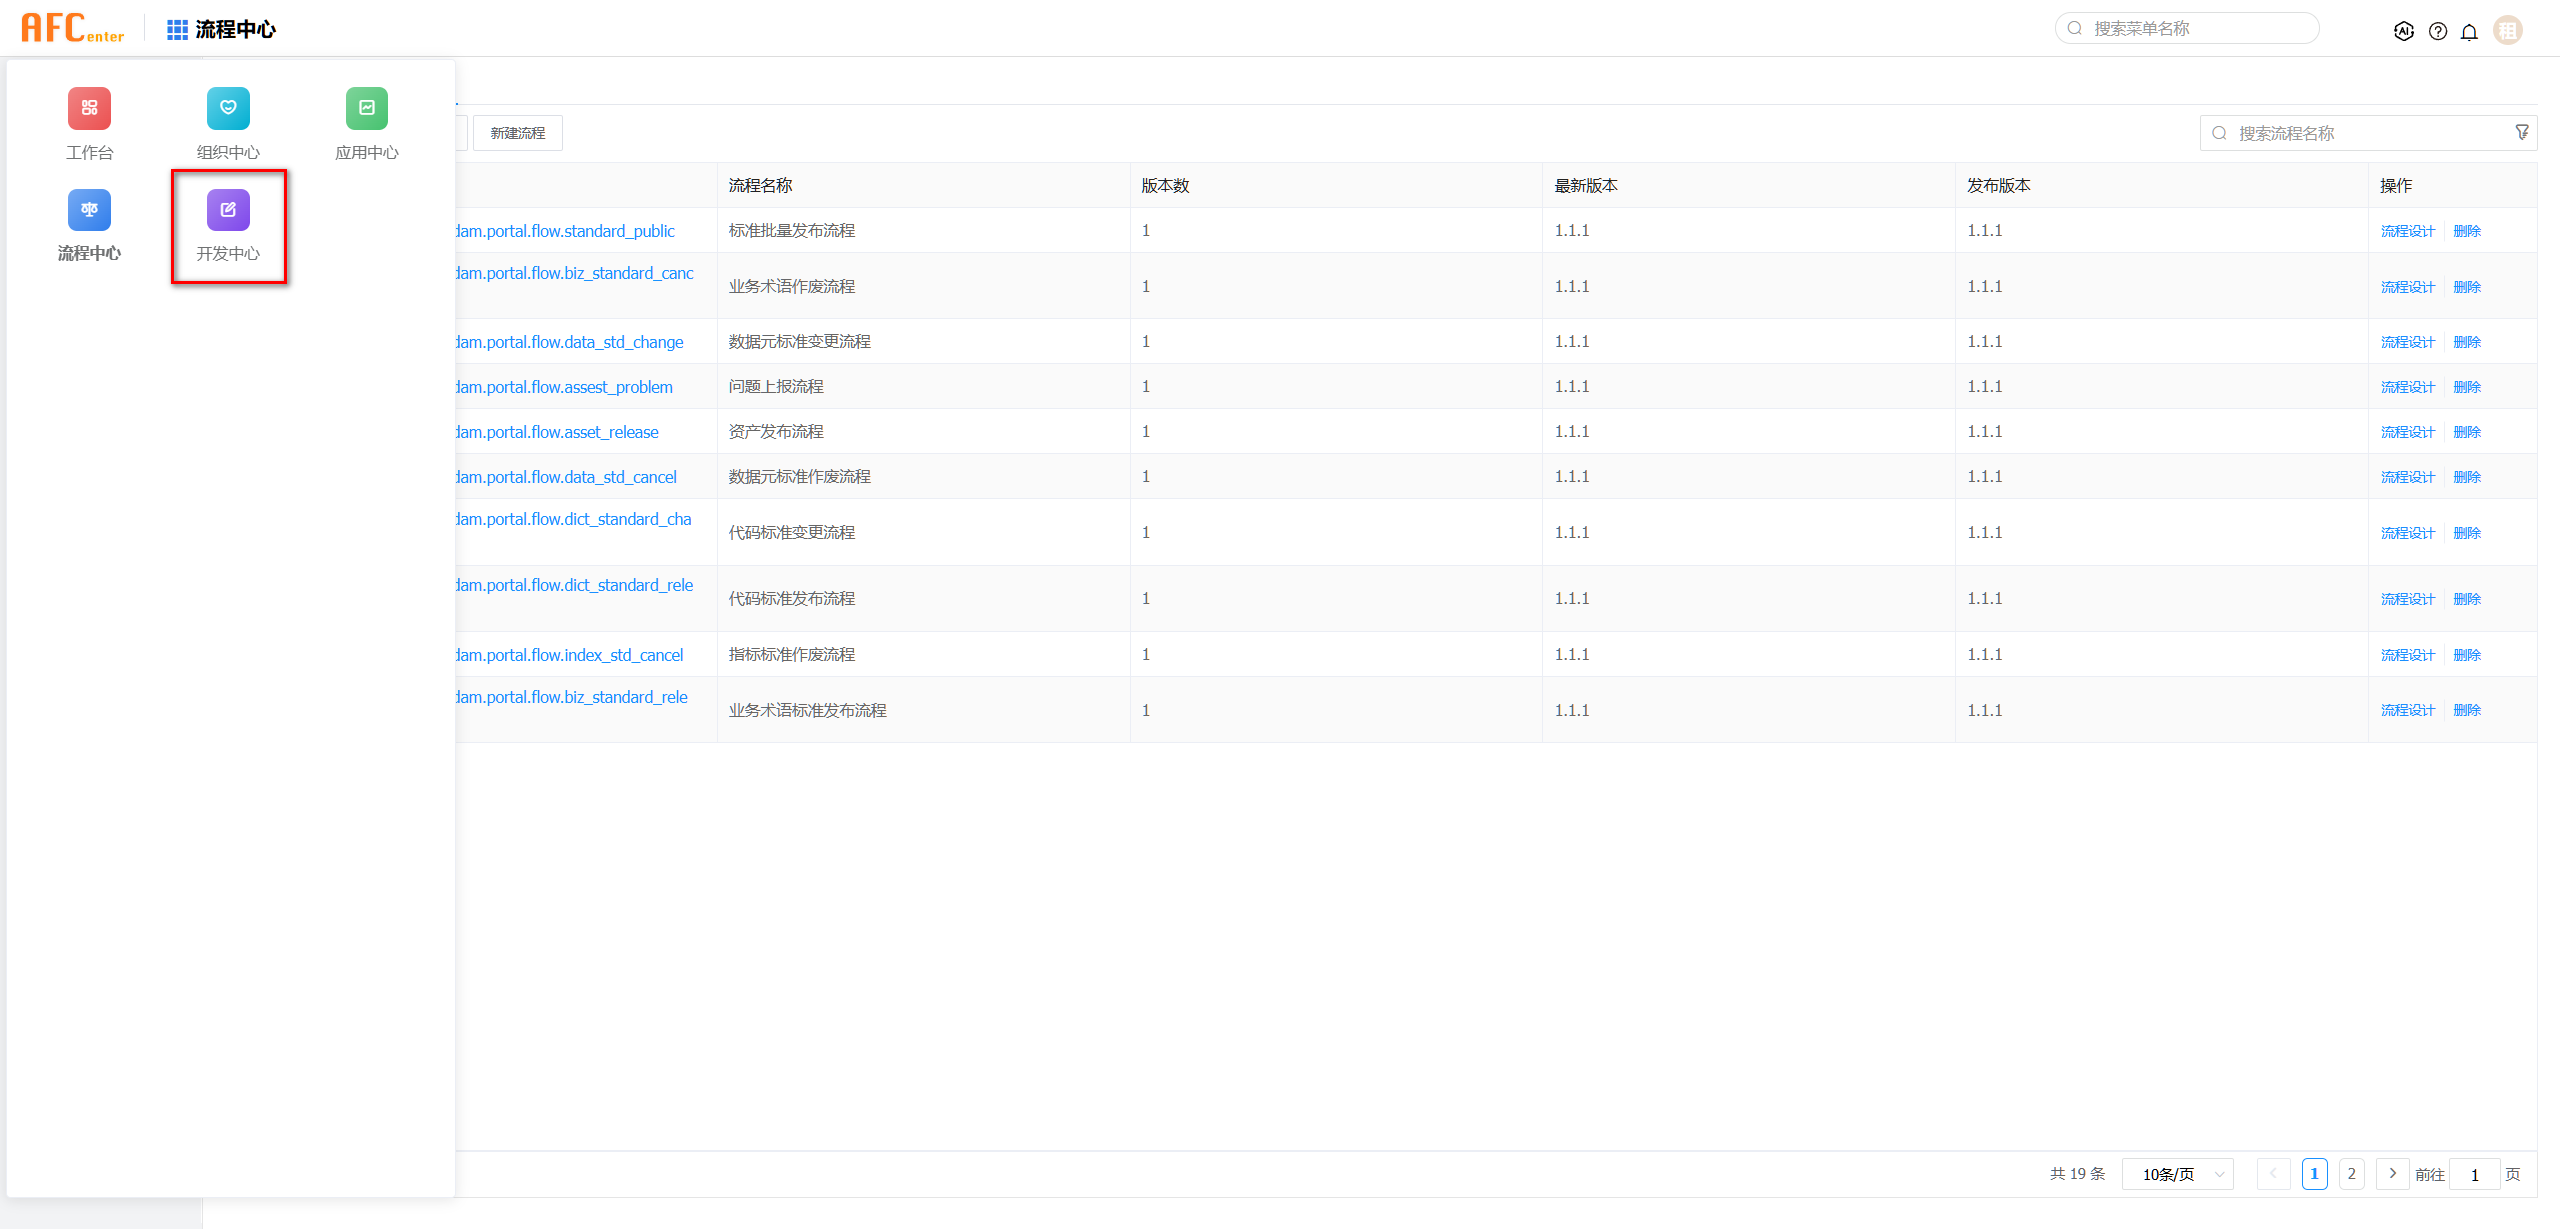2560x1229 pixels.
Task: Open the 应用中心 app icon
Action: pyautogui.click(x=366, y=110)
